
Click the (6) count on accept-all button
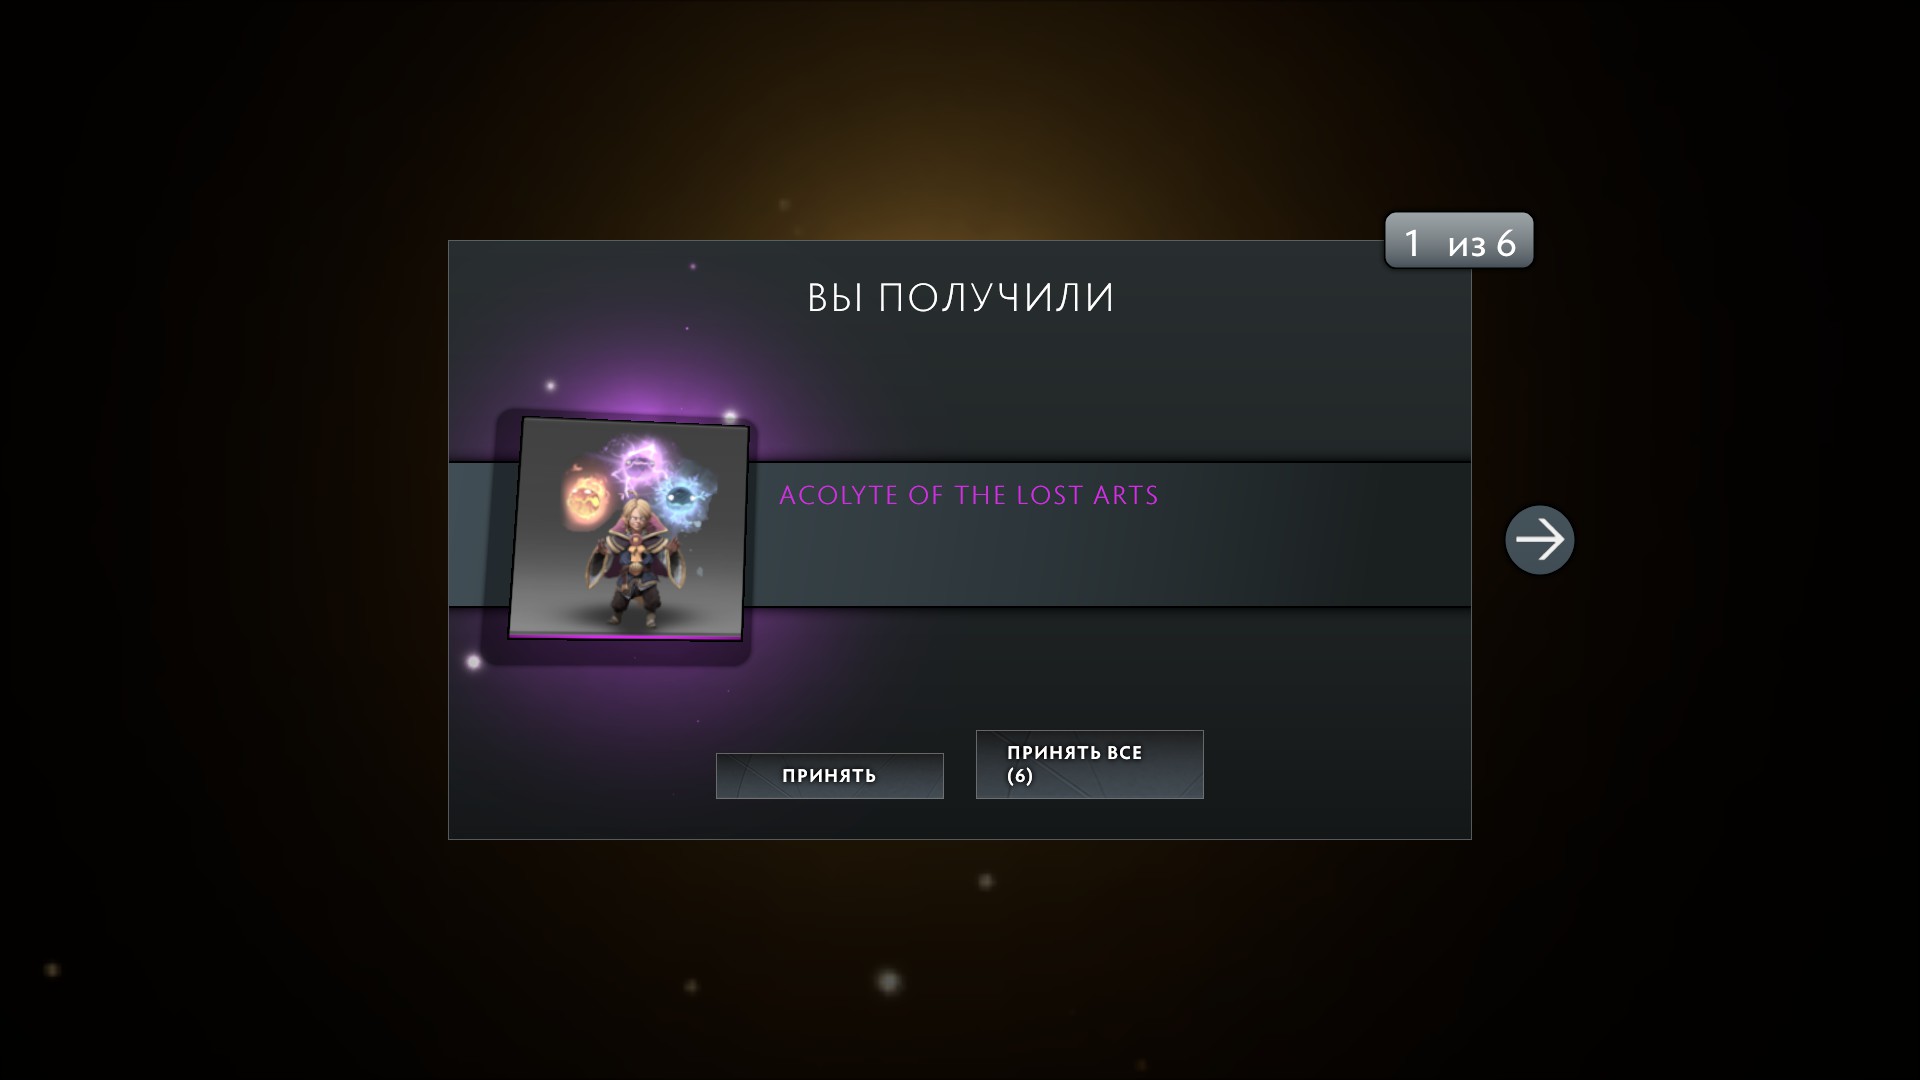[x=1020, y=777]
